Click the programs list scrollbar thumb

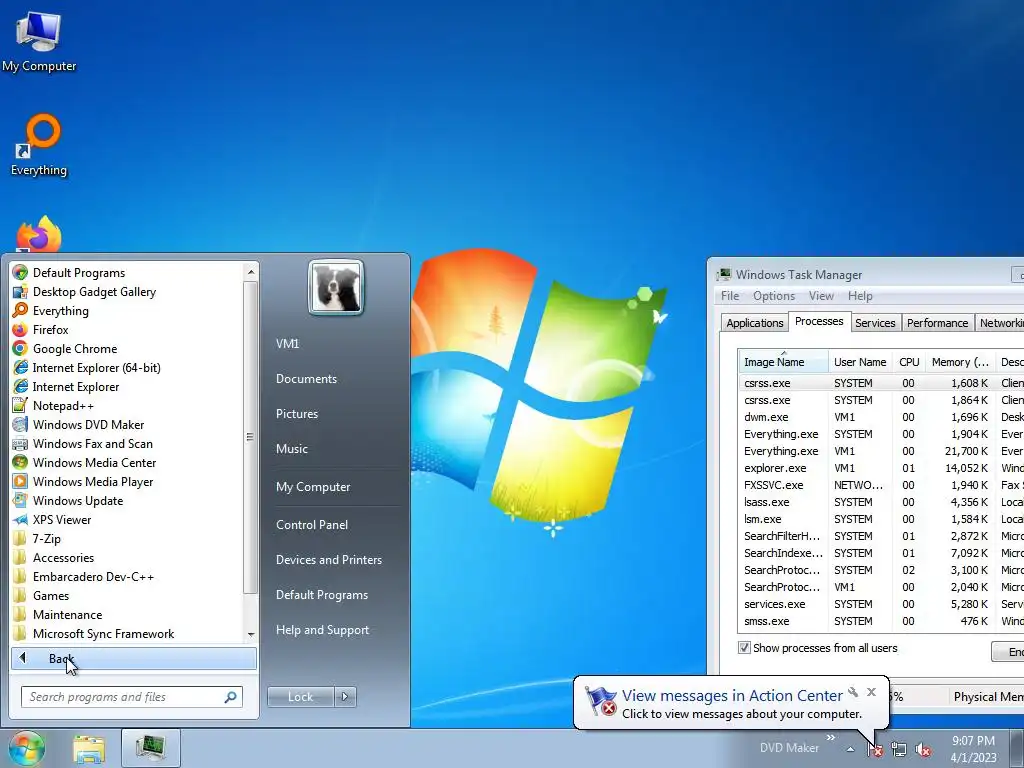tap(250, 437)
